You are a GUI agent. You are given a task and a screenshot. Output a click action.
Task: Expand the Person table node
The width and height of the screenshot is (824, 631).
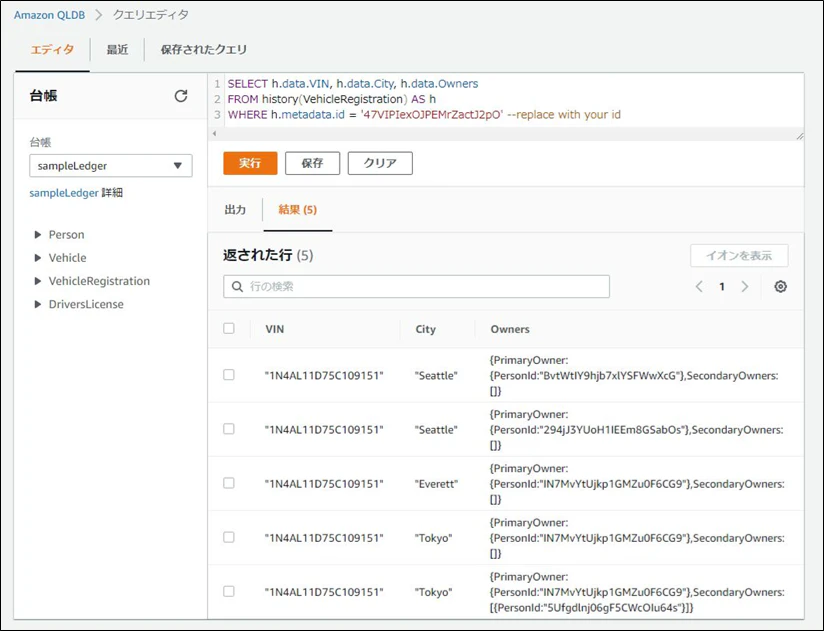[37, 234]
